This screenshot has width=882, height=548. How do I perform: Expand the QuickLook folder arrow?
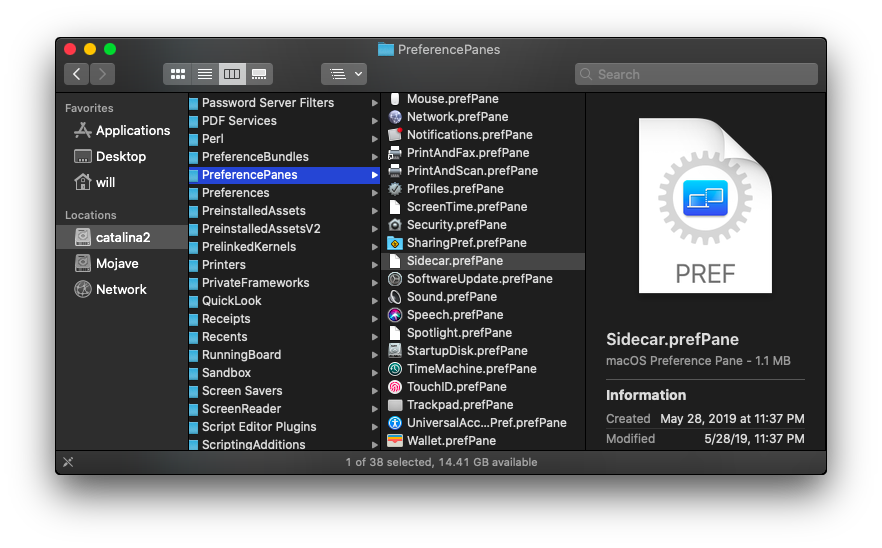[x=375, y=301]
